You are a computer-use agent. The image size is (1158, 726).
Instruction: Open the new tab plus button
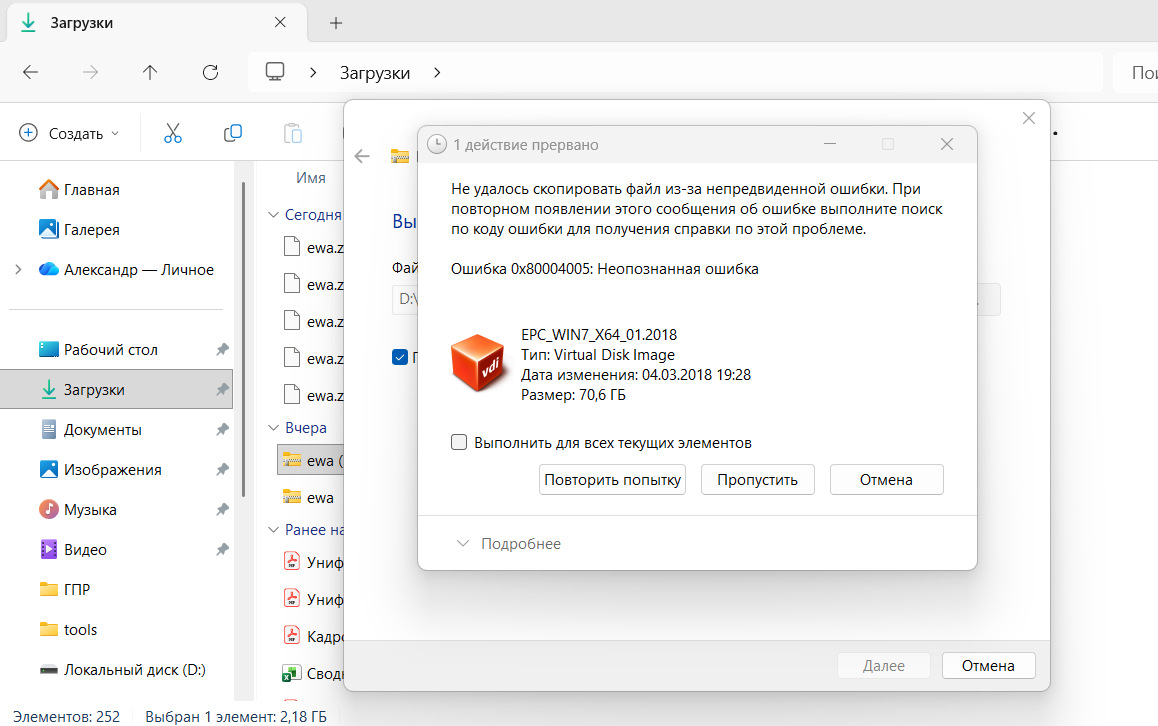pyautogui.click(x=336, y=23)
